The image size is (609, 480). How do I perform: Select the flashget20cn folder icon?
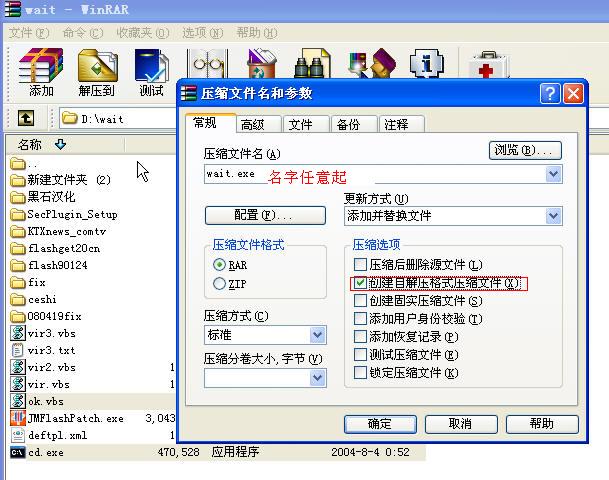click(17, 249)
